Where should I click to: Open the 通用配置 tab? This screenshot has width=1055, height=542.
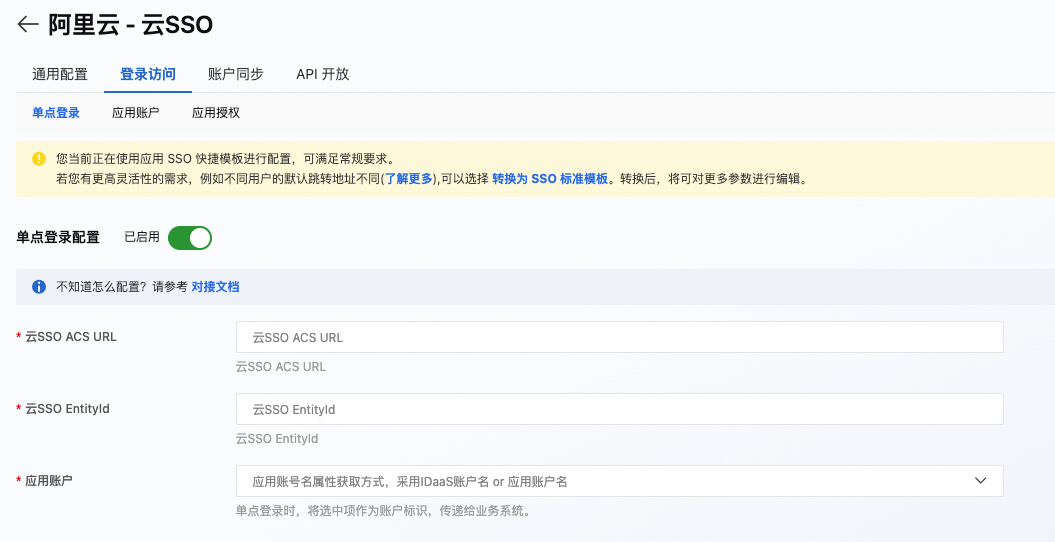pos(60,74)
